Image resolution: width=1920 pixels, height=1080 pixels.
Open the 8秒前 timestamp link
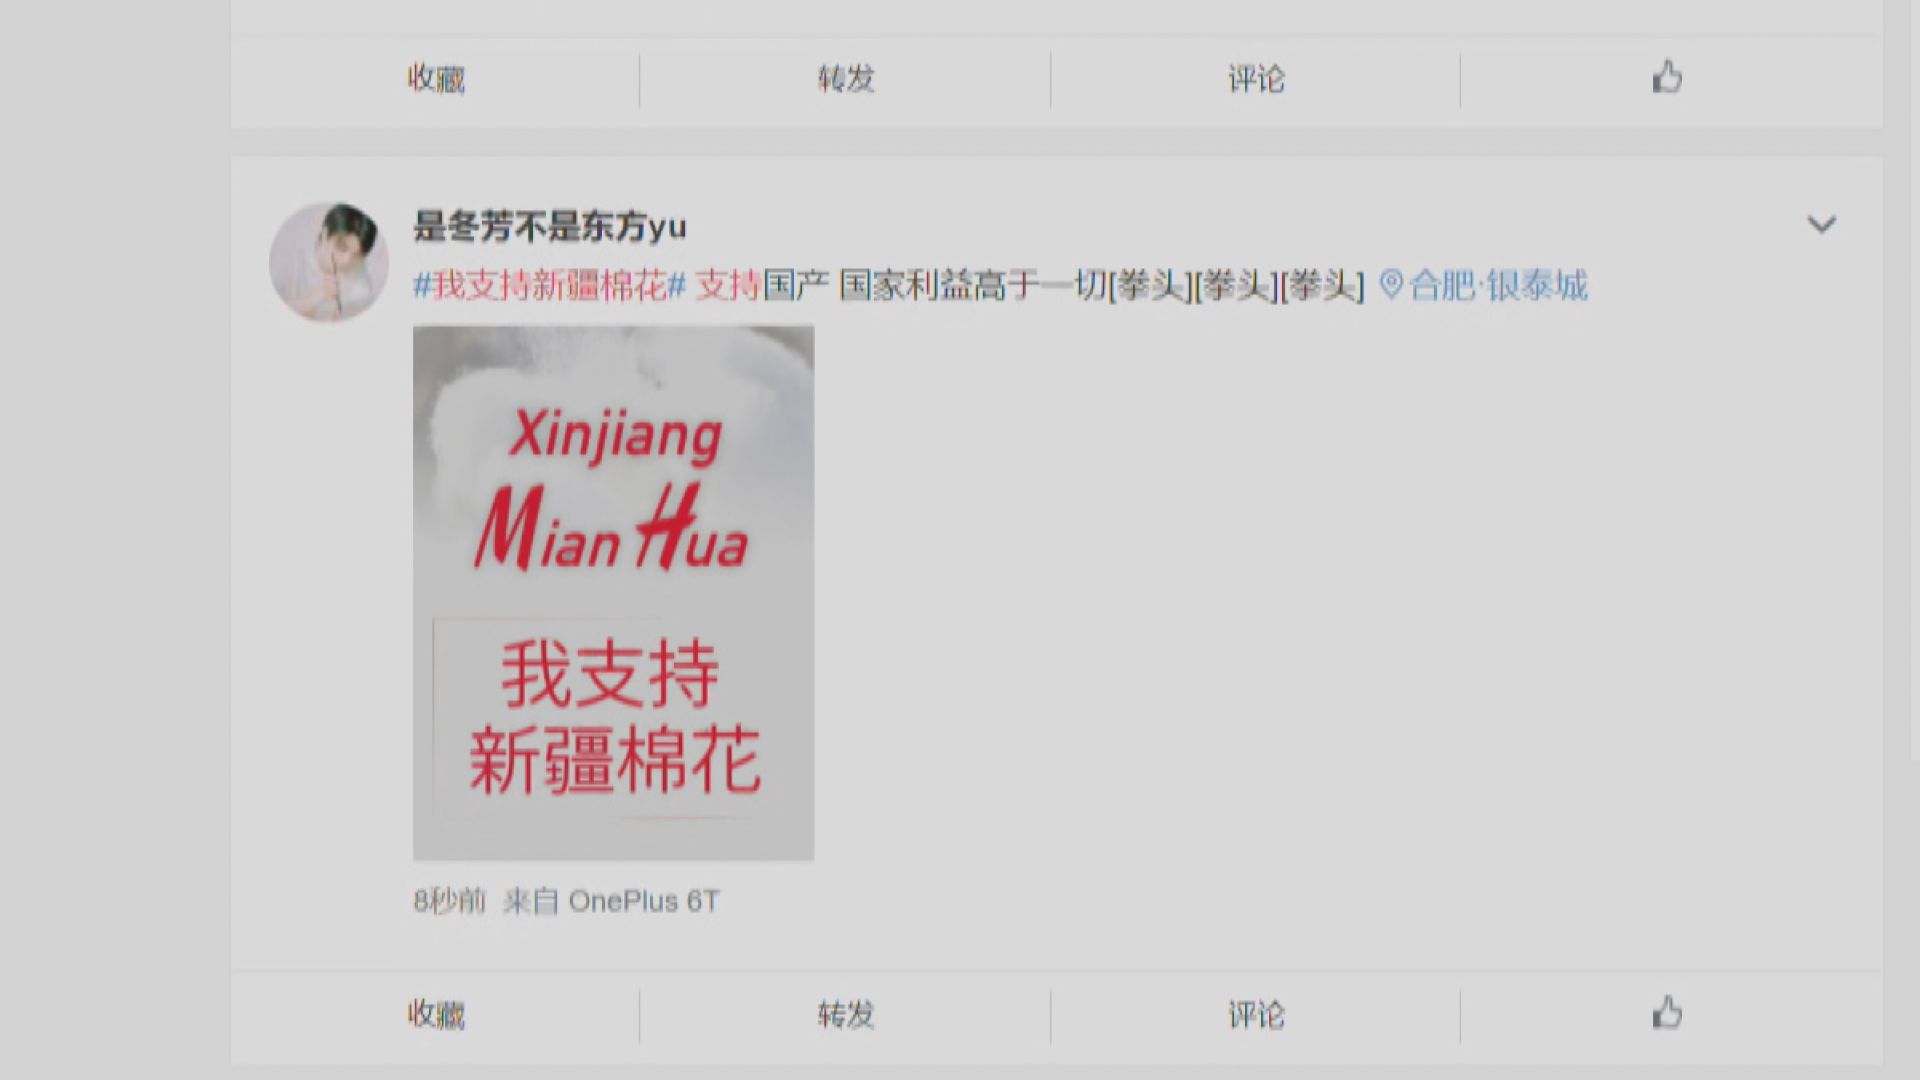click(x=449, y=901)
